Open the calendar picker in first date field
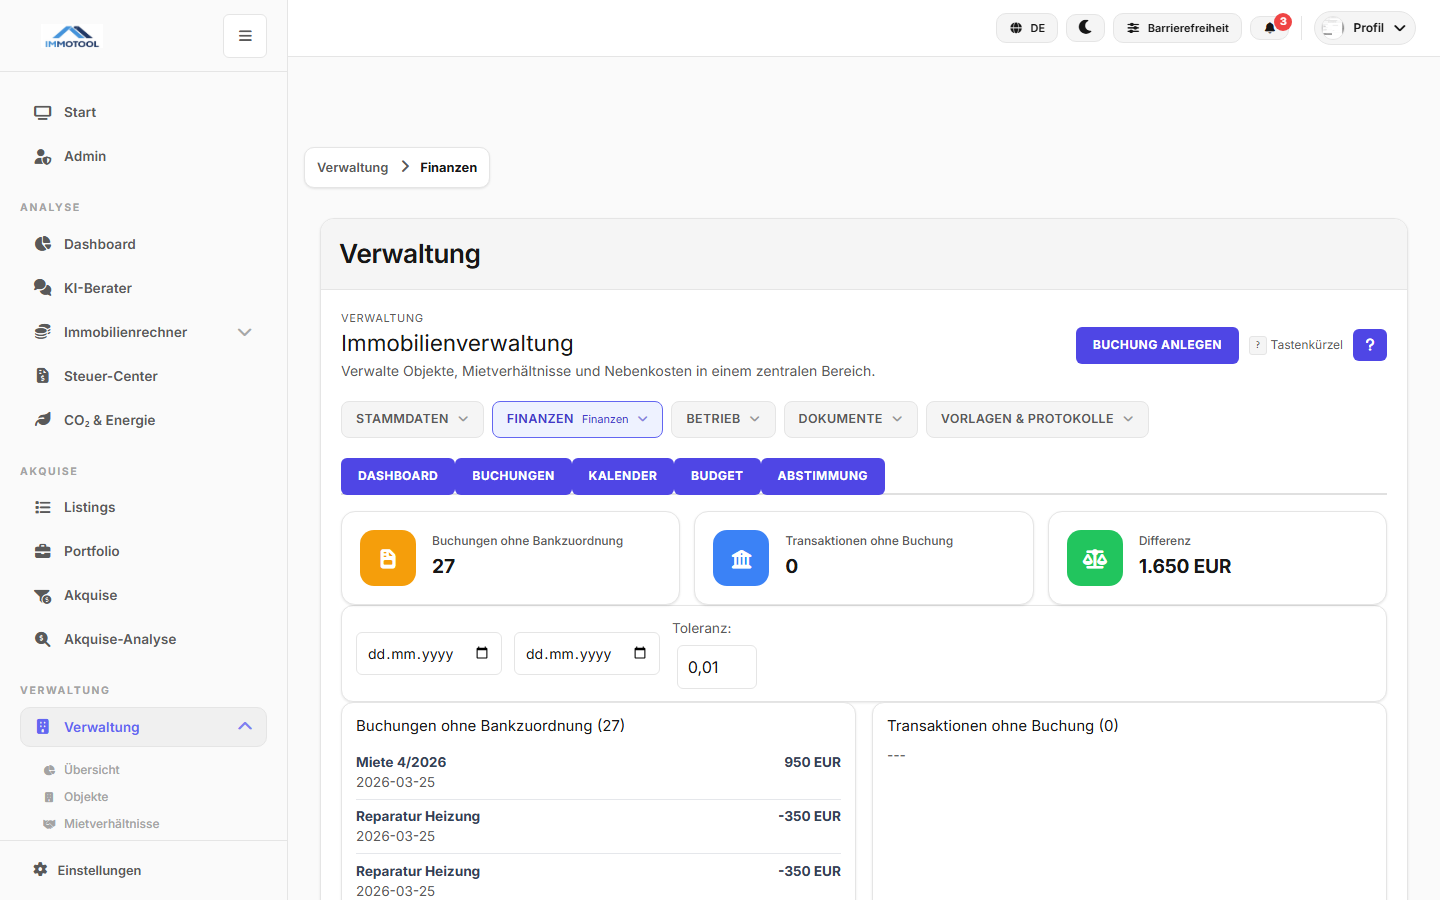Image resolution: width=1440 pixels, height=900 pixels. coord(482,654)
